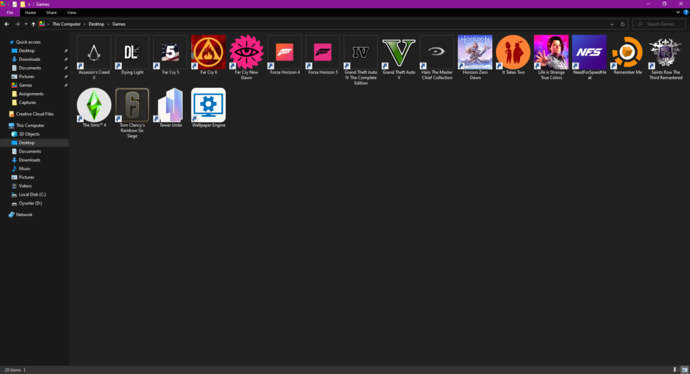This screenshot has height=374, width=690.
Task: Select Saints Row The Third Remastered icon
Action: coord(666,52)
